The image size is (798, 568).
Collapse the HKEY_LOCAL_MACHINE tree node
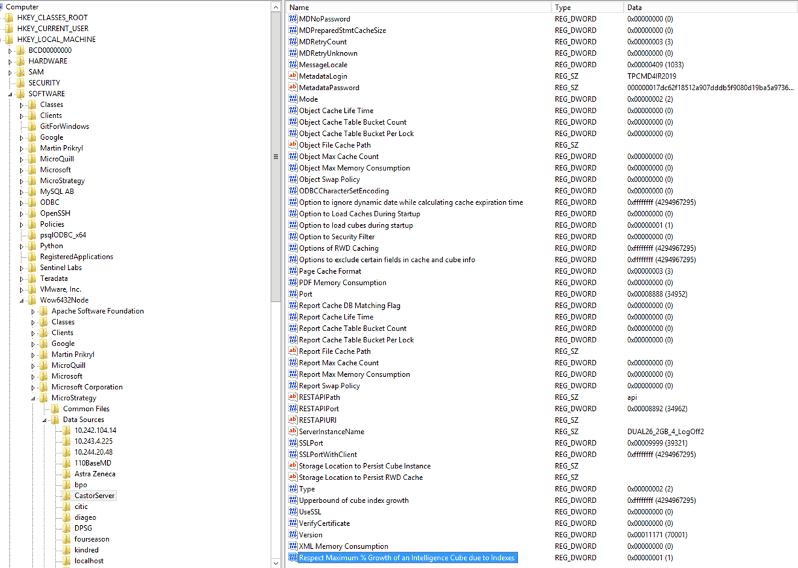[x=3, y=40]
